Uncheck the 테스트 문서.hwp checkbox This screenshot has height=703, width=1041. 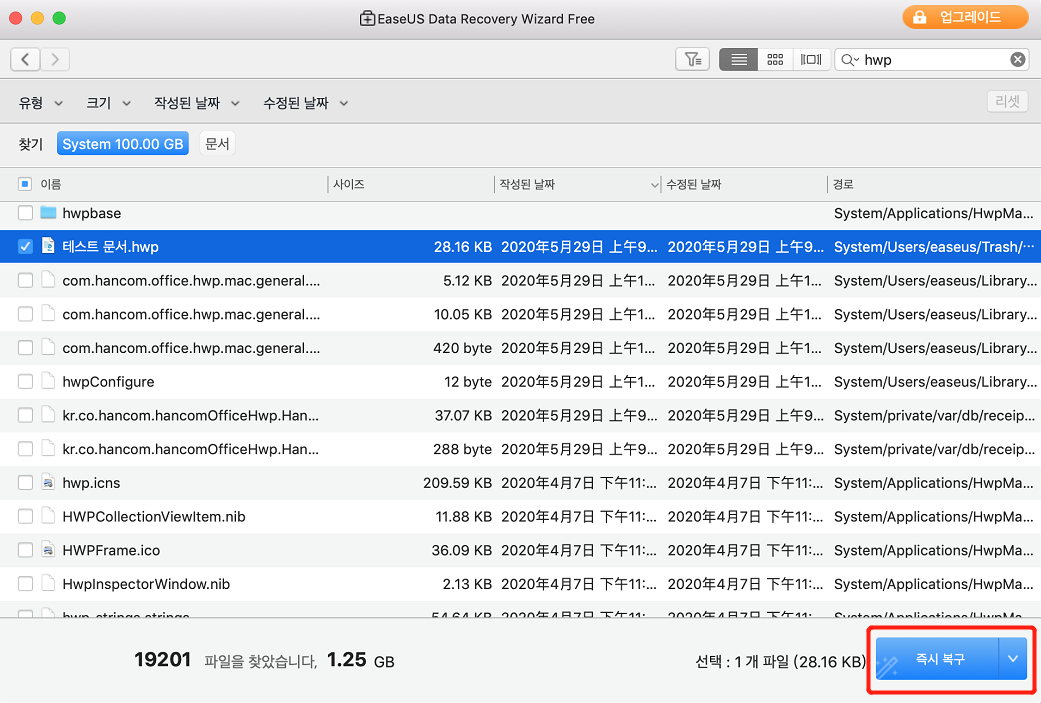pyautogui.click(x=25, y=246)
